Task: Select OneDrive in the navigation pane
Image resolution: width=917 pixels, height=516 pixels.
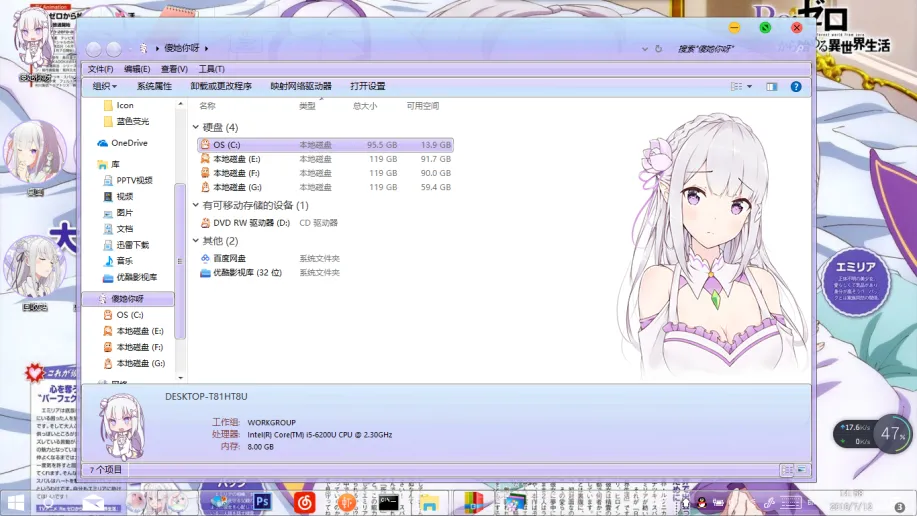Action: (129, 143)
